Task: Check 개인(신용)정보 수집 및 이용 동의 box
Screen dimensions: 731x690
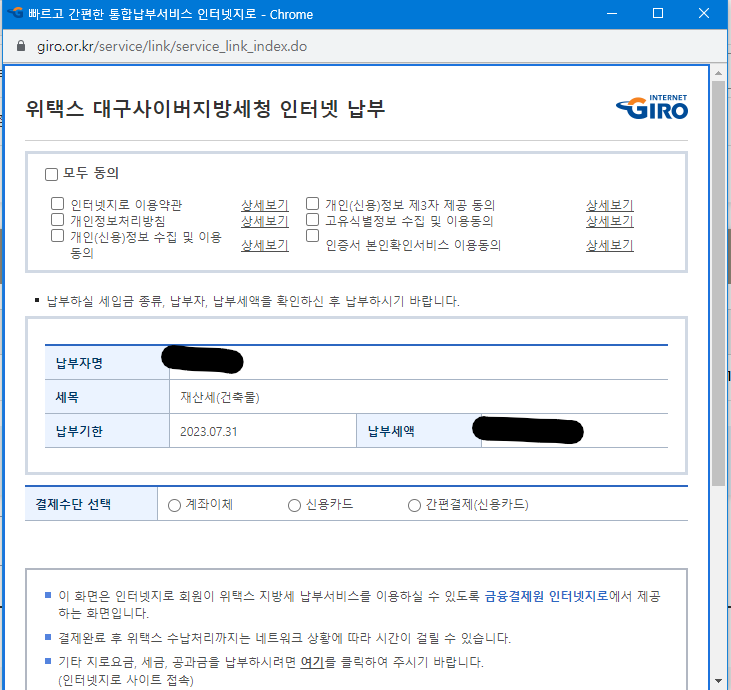Action: pyautogui.click(x=57, y=235)
